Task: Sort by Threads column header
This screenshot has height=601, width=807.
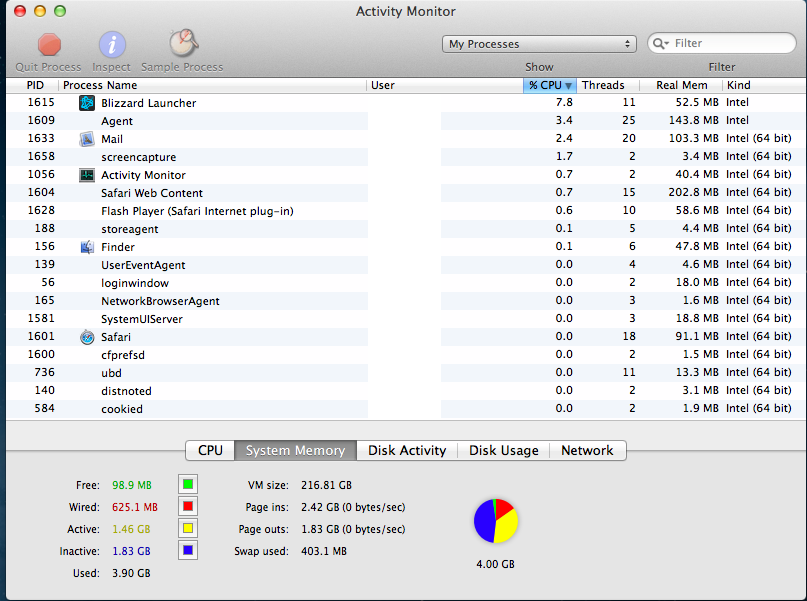Action: point(608,85)
